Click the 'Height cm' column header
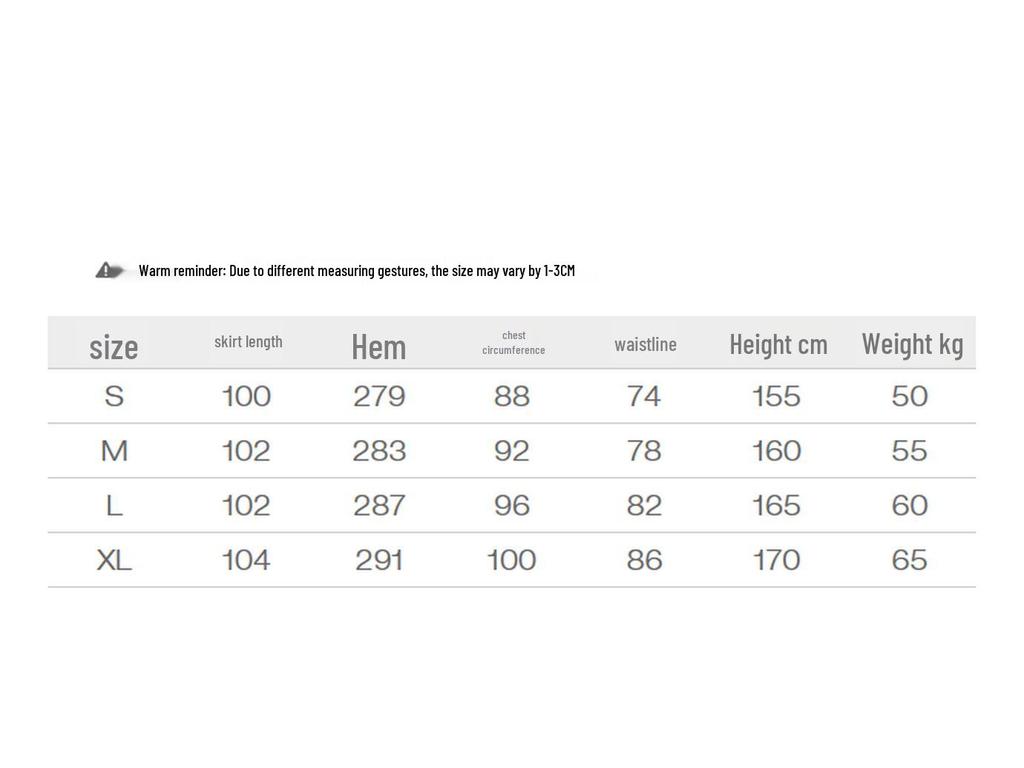1024x768 pixels. coord(778,344)
